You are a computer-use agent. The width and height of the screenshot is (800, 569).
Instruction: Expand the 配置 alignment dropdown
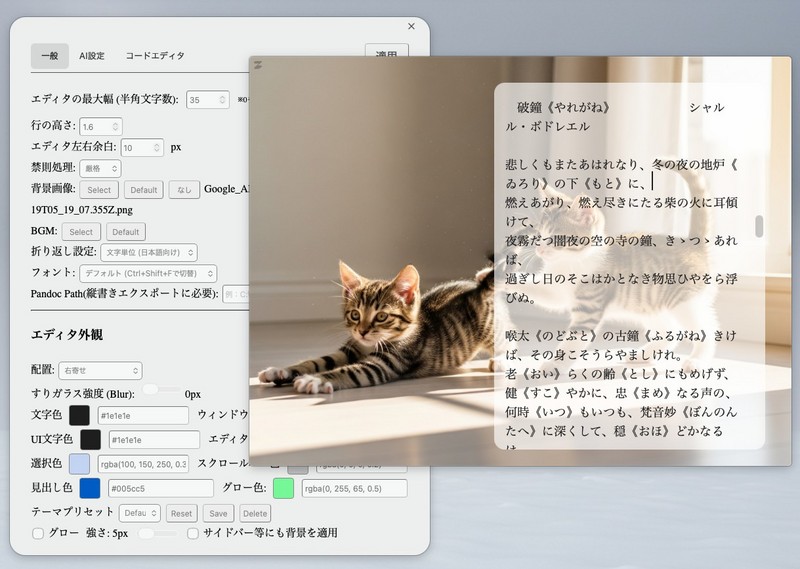click(100, 370)
